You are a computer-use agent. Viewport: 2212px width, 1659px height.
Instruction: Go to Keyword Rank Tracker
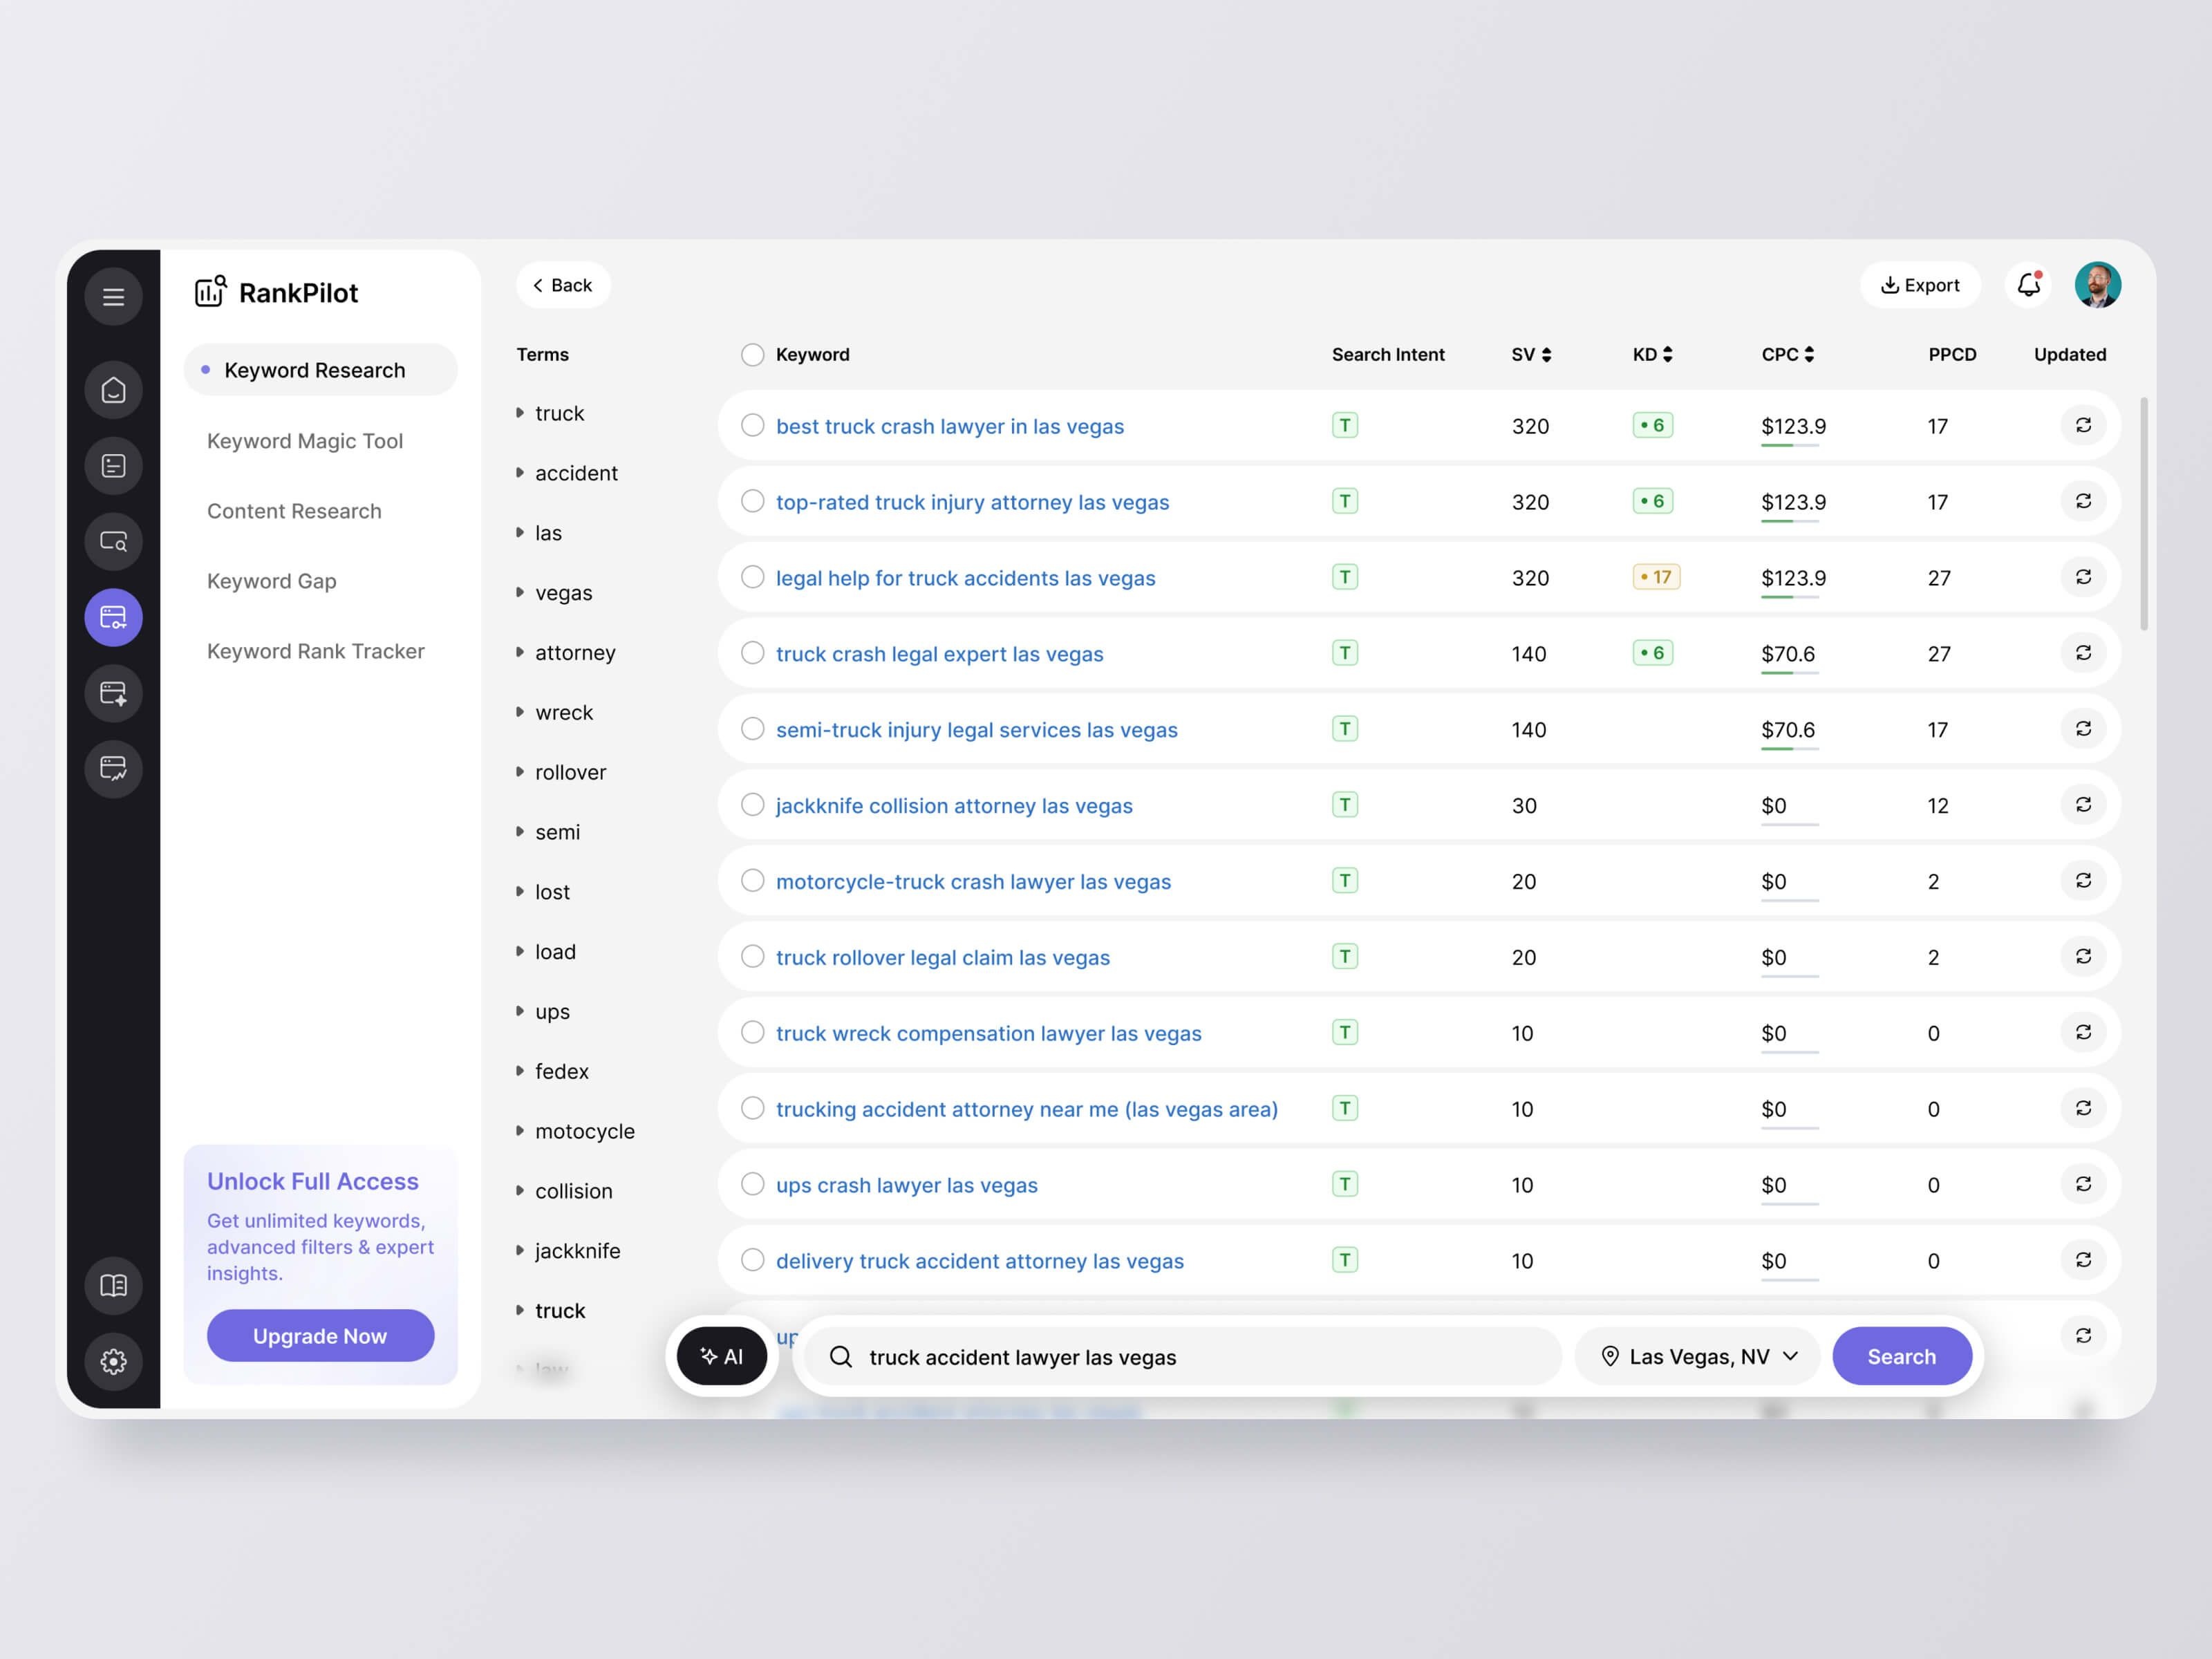point(315,651)
